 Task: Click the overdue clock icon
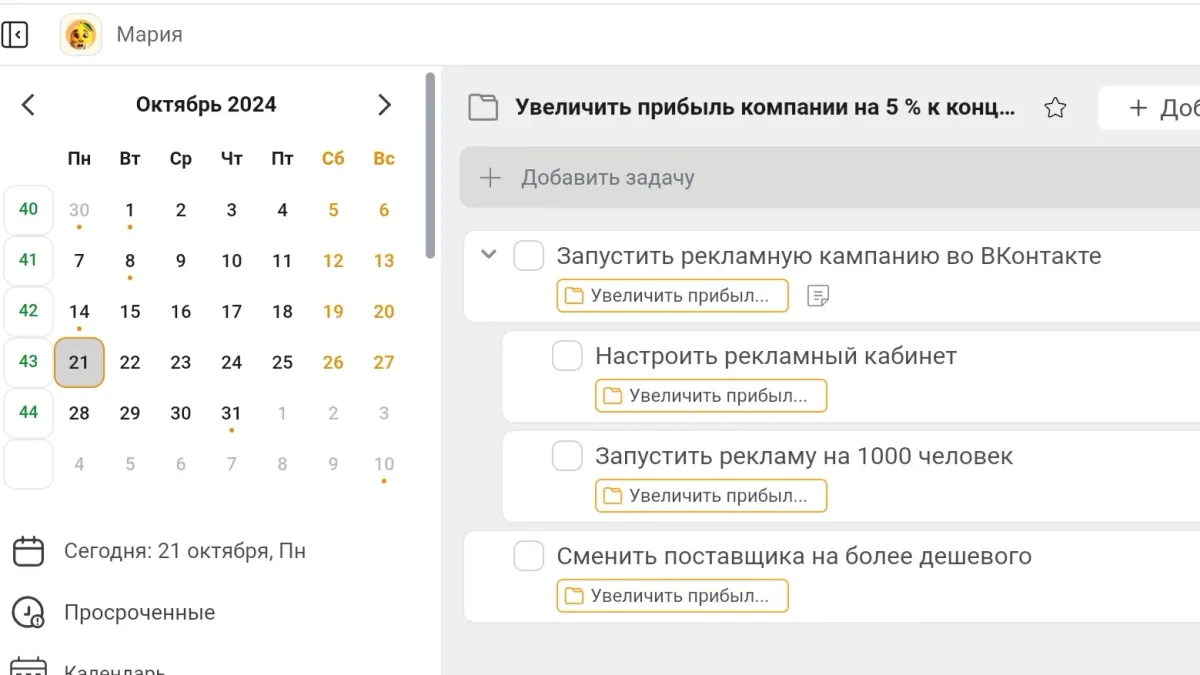coord(28,612)
